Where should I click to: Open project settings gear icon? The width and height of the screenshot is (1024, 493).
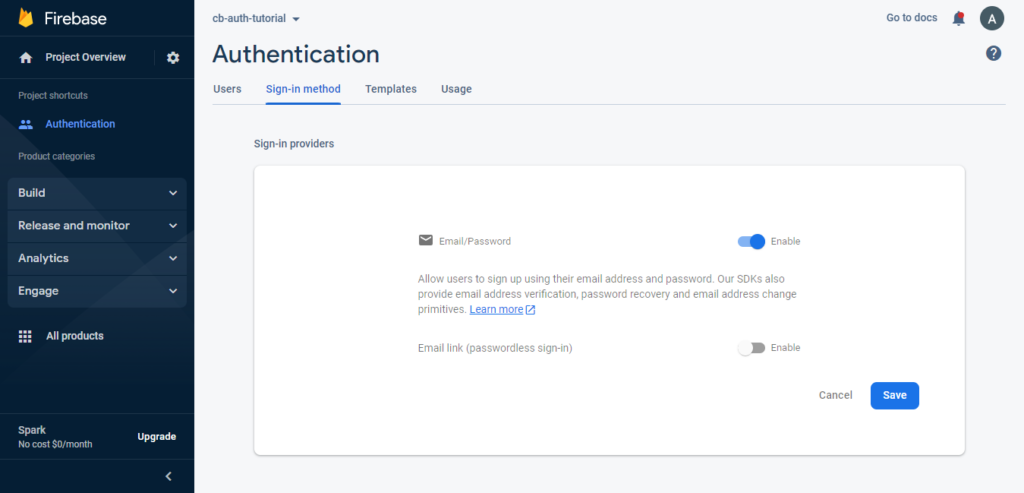(172, 57)
